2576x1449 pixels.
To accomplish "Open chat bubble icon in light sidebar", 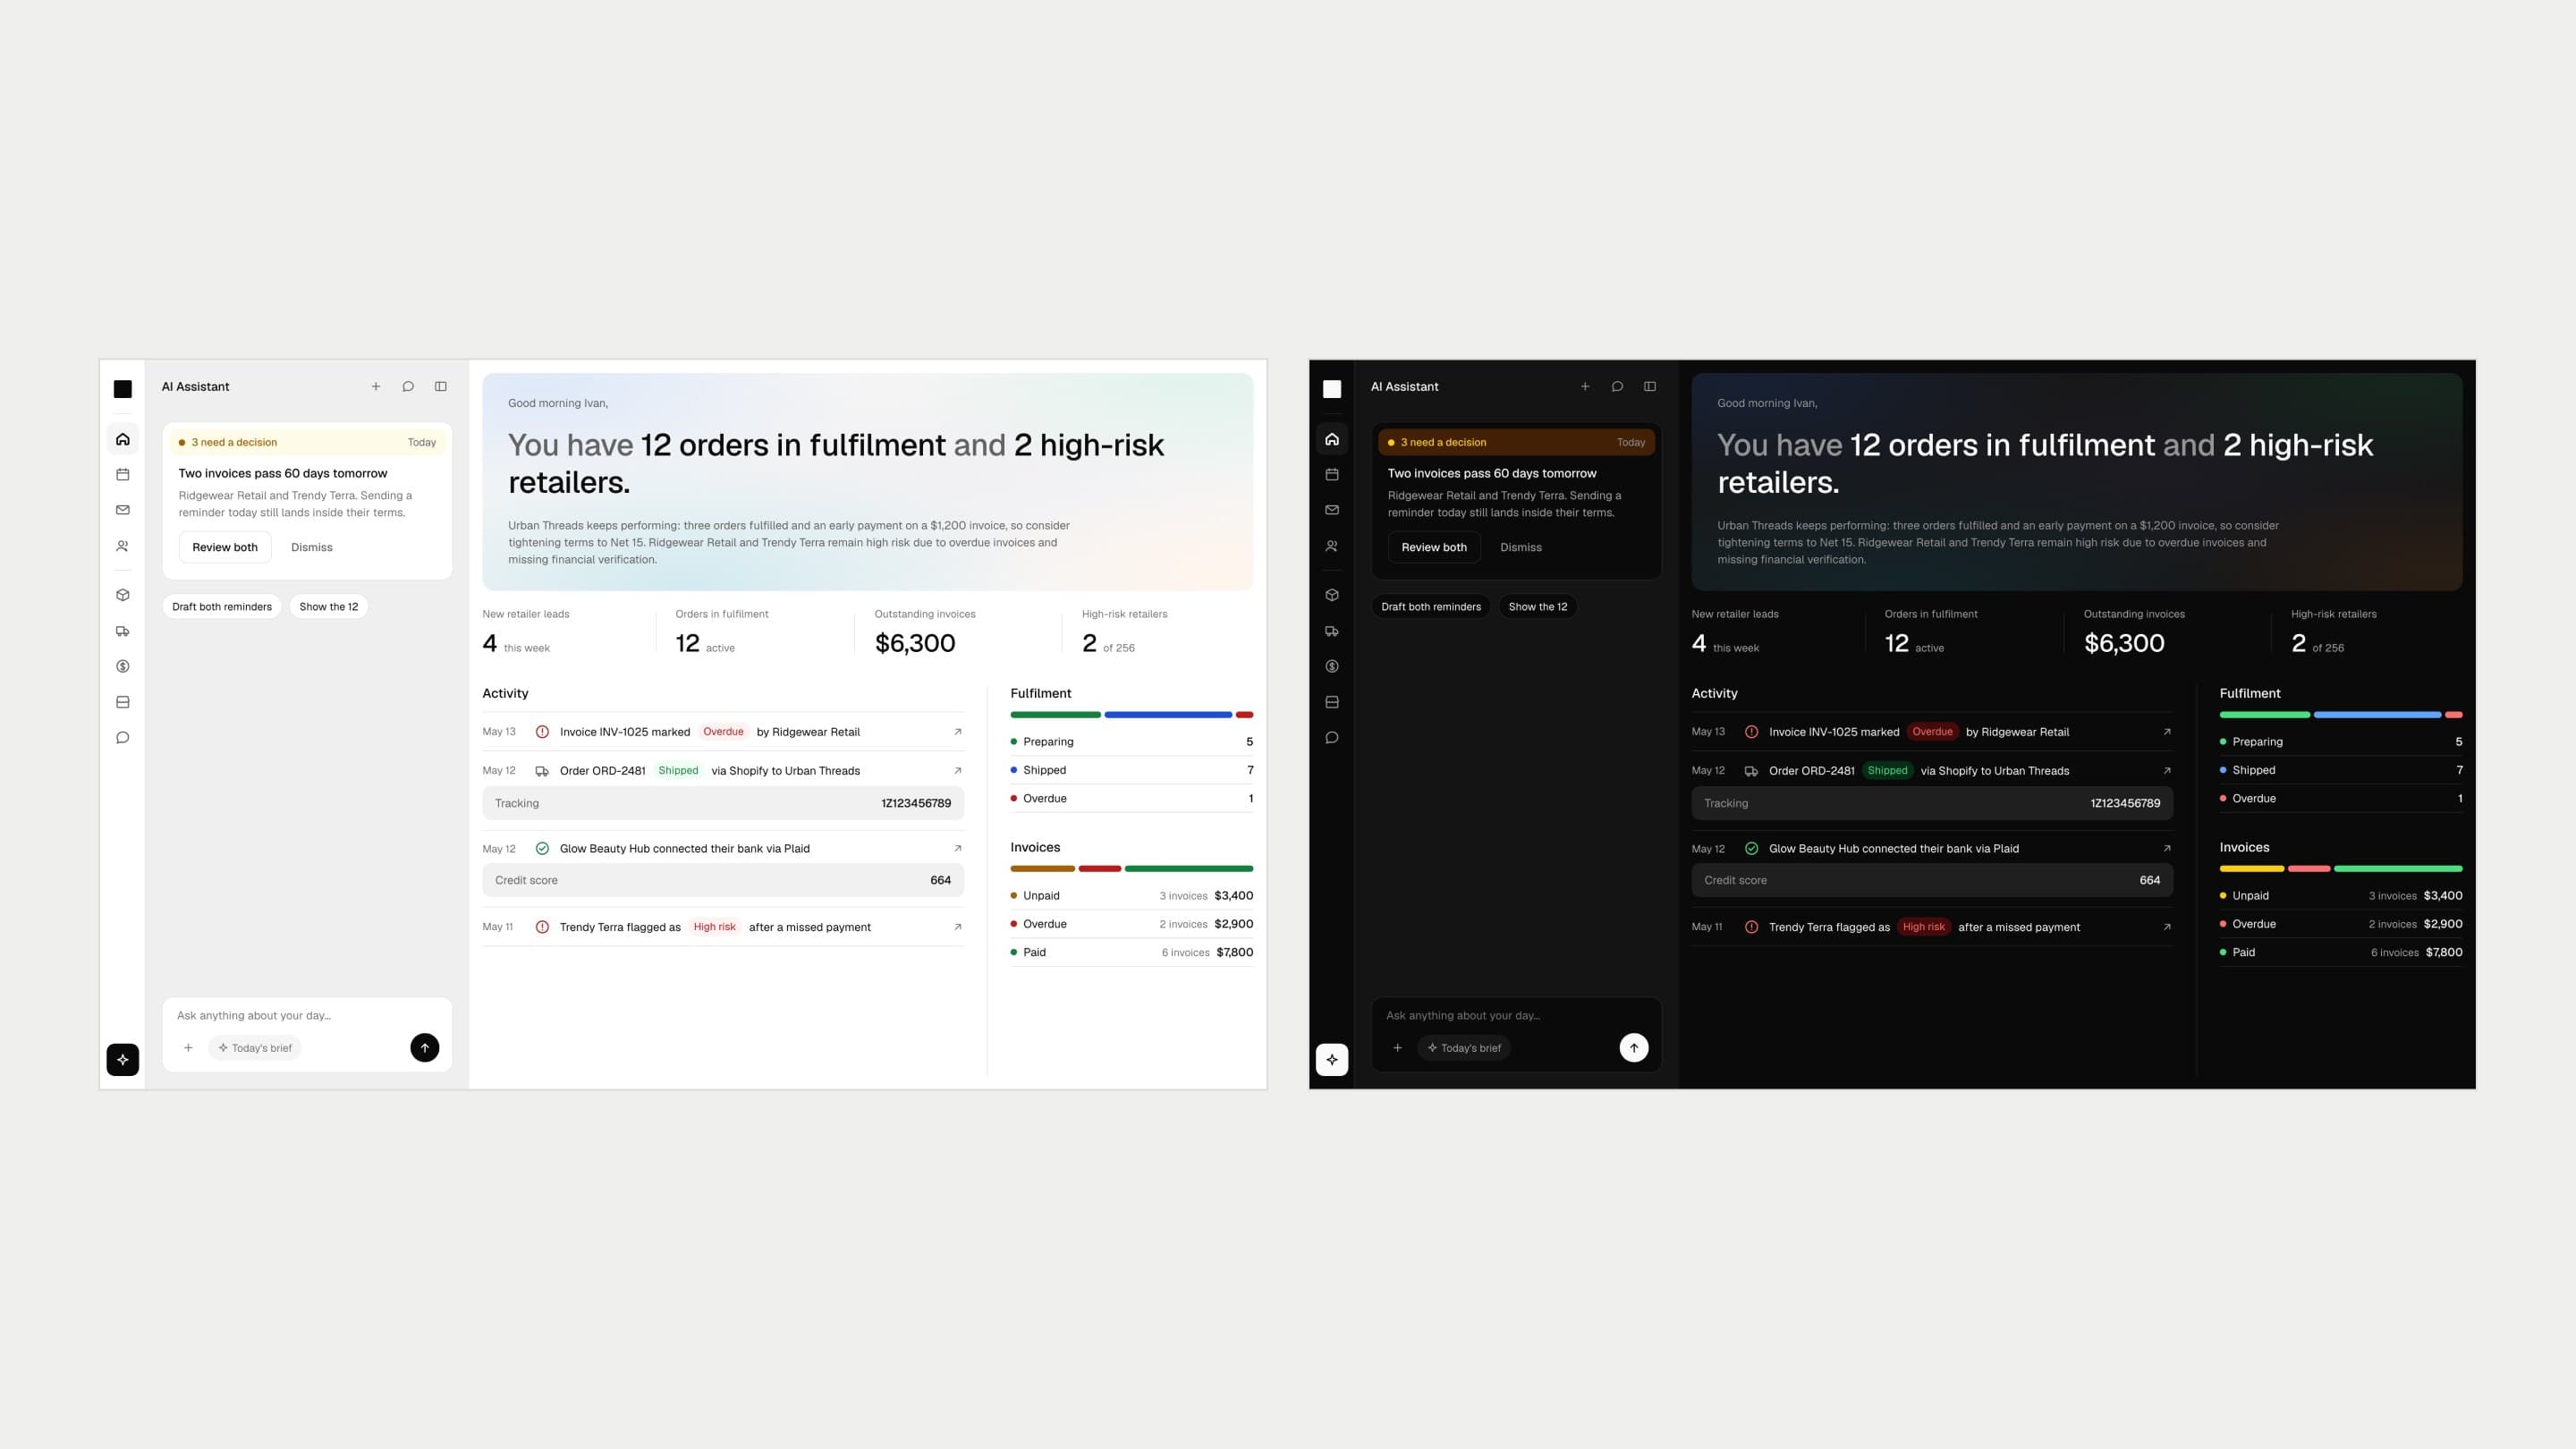I will tap(123, 738).
